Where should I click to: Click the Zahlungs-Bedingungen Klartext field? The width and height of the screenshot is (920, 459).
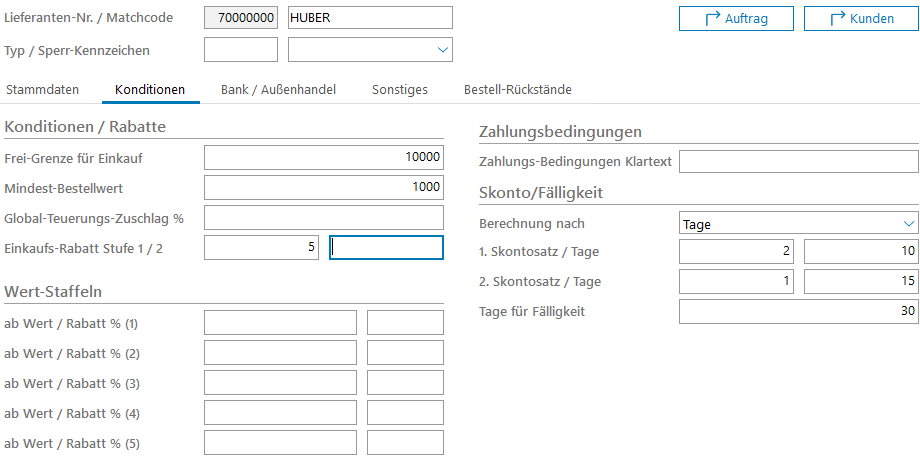[798, 162]
